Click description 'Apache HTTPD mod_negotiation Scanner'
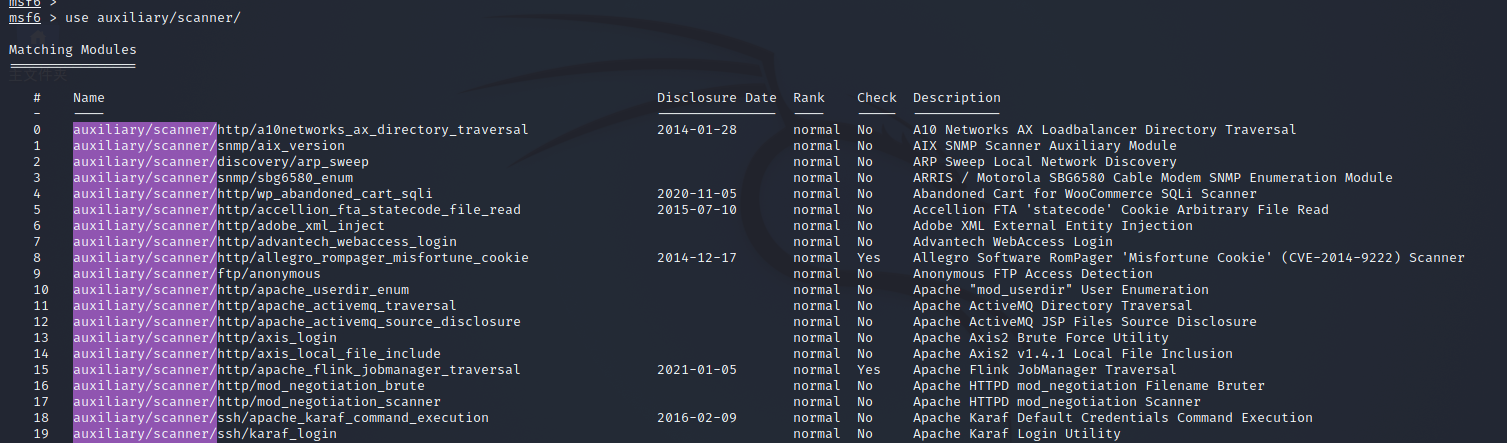Screen dimensions: 1507x443 1057,402
